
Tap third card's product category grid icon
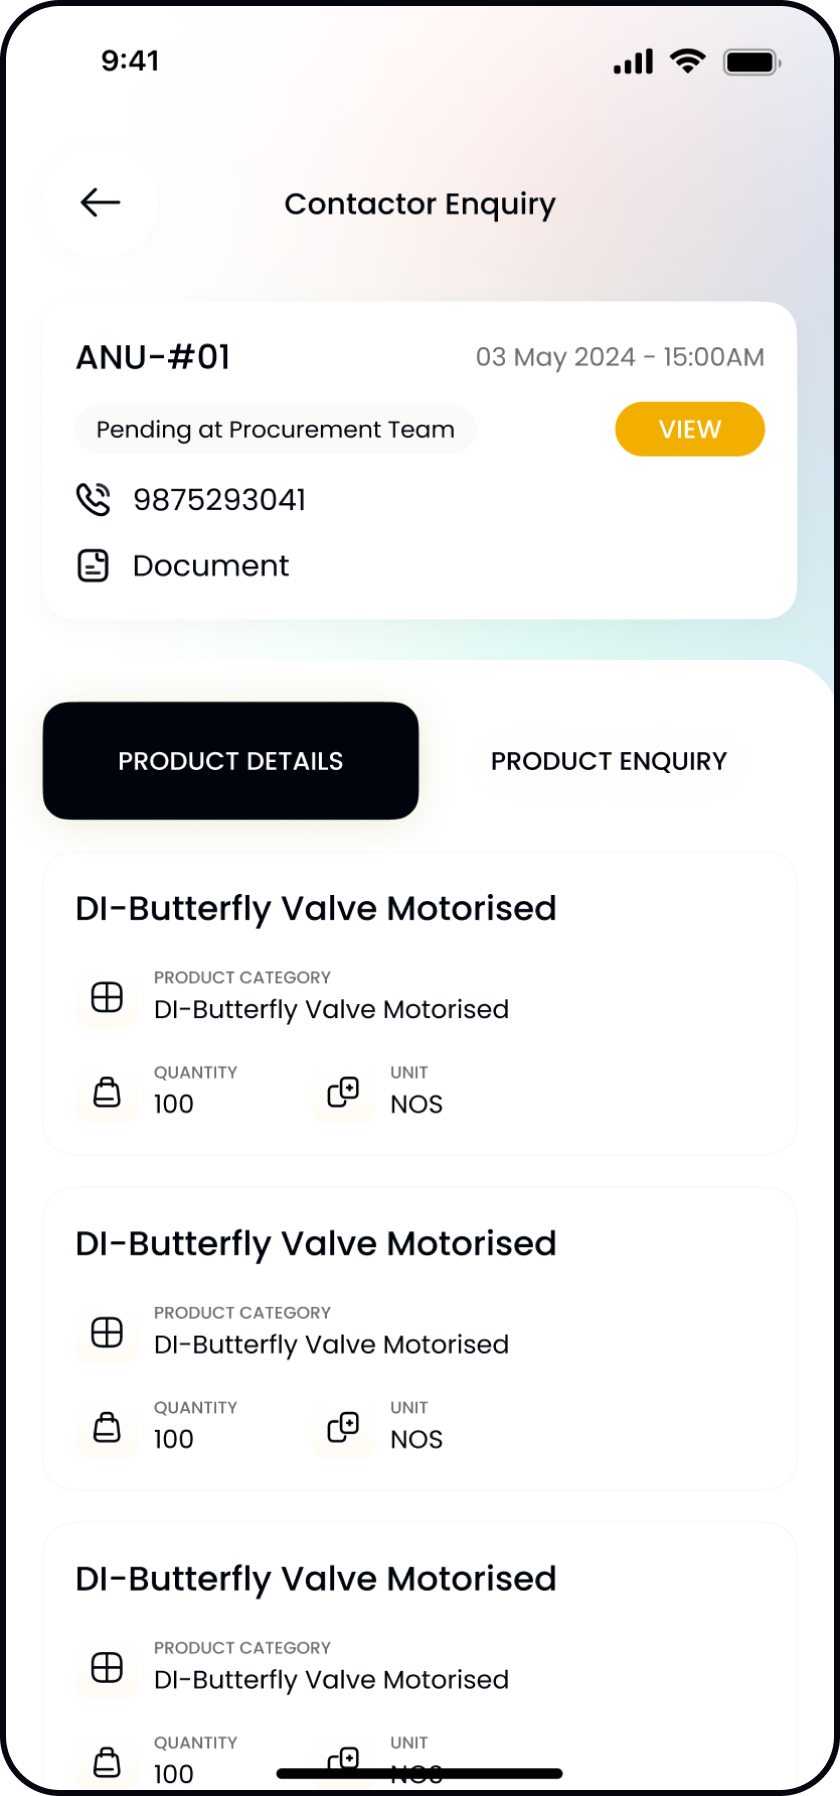(107, 1667)
